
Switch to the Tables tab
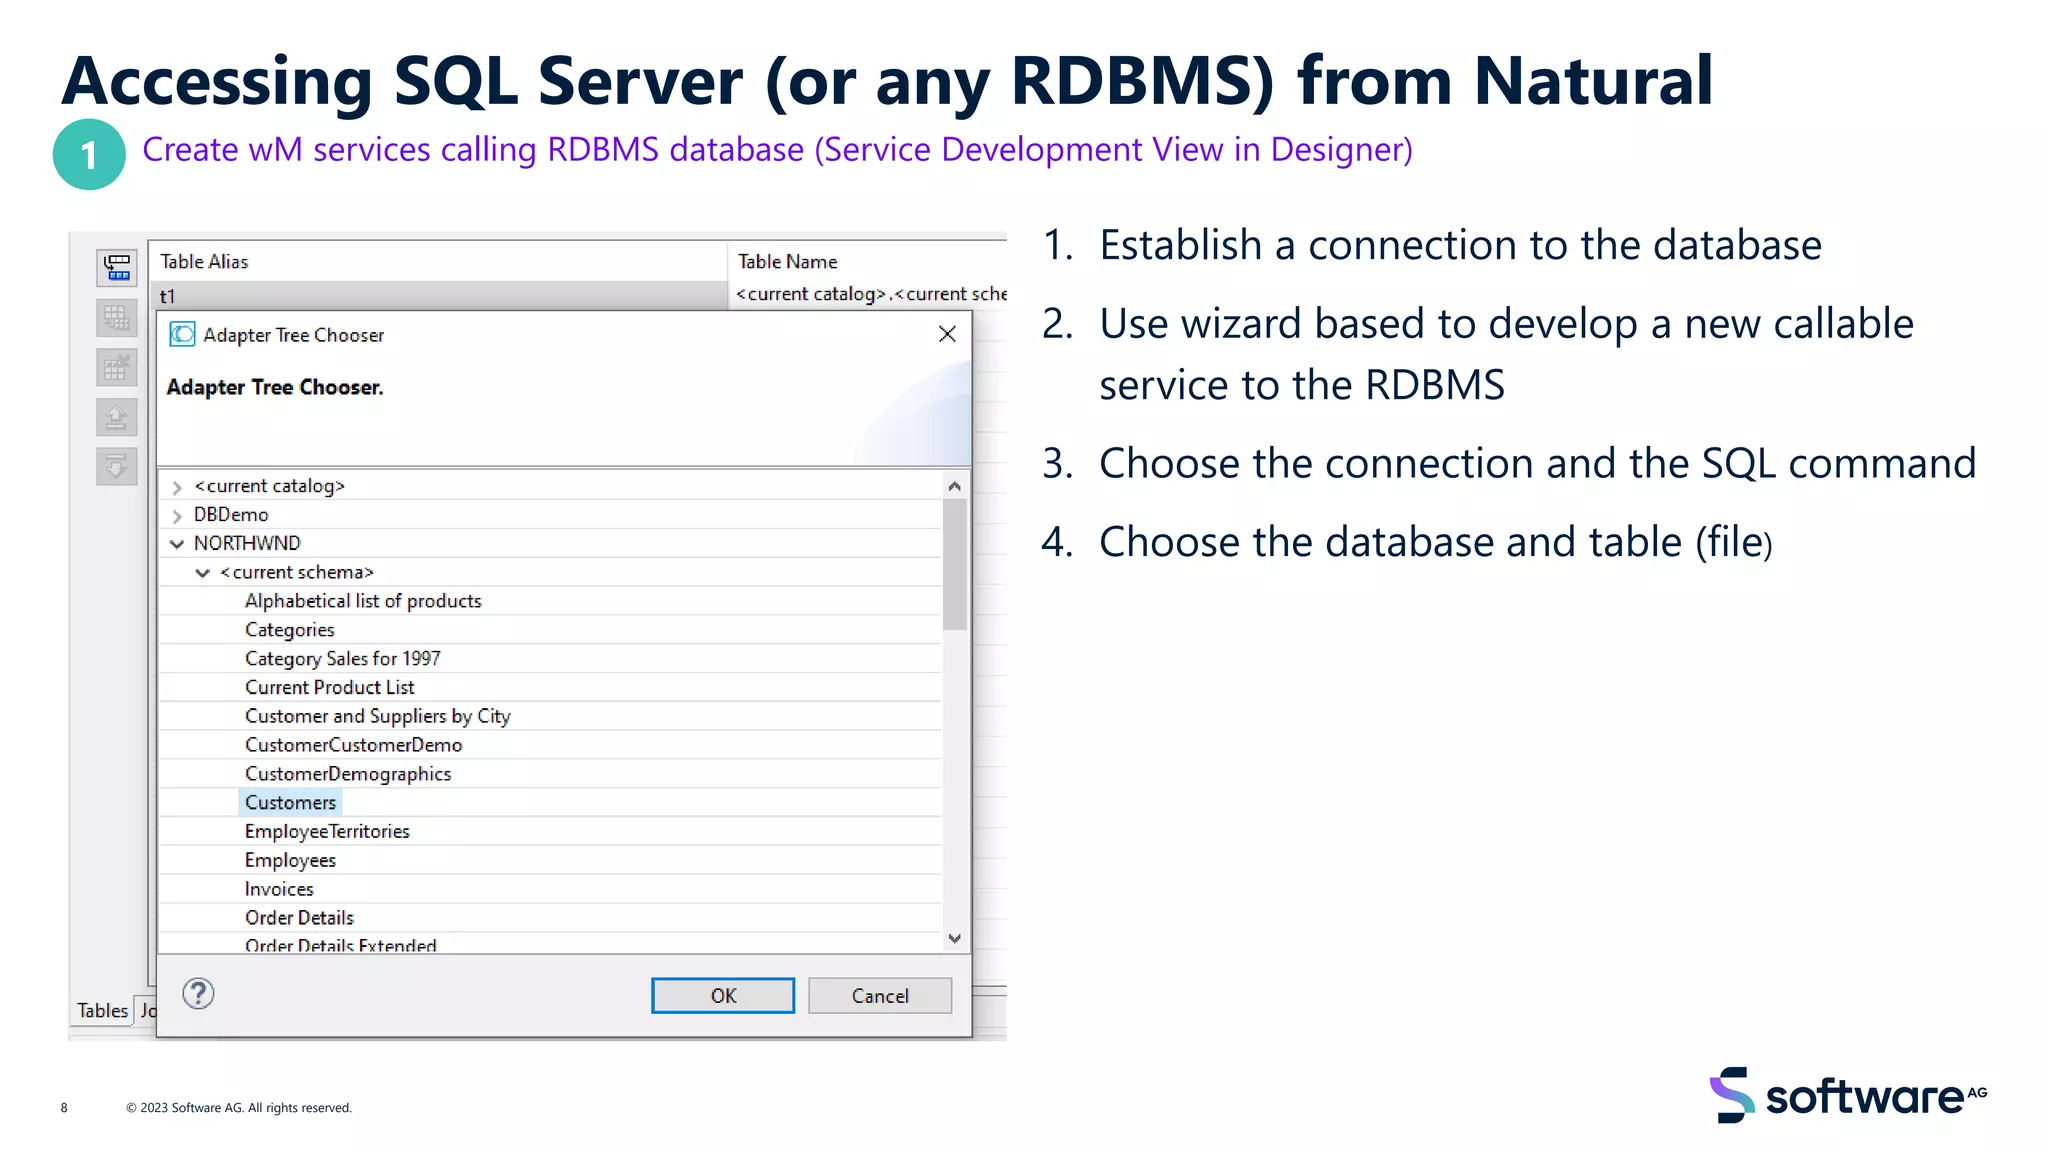point(102,1011)
